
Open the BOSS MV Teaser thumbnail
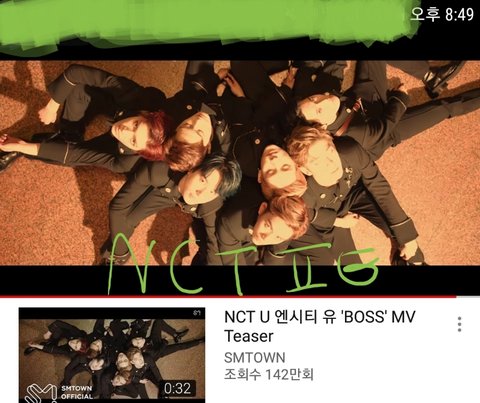tap(112, 355)
